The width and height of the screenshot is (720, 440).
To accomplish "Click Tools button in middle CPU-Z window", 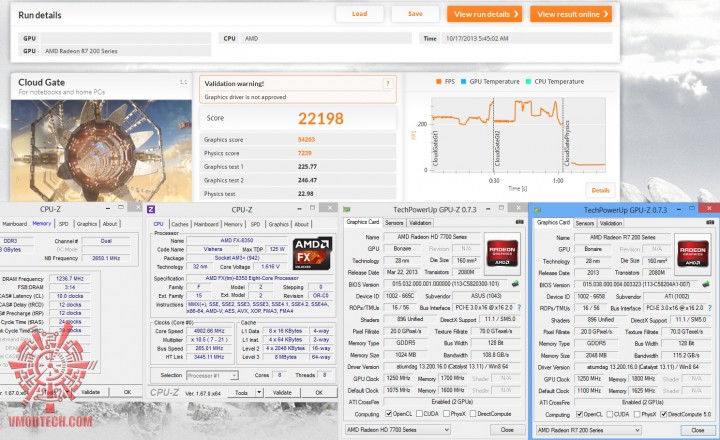I will (x=241, y=392).
